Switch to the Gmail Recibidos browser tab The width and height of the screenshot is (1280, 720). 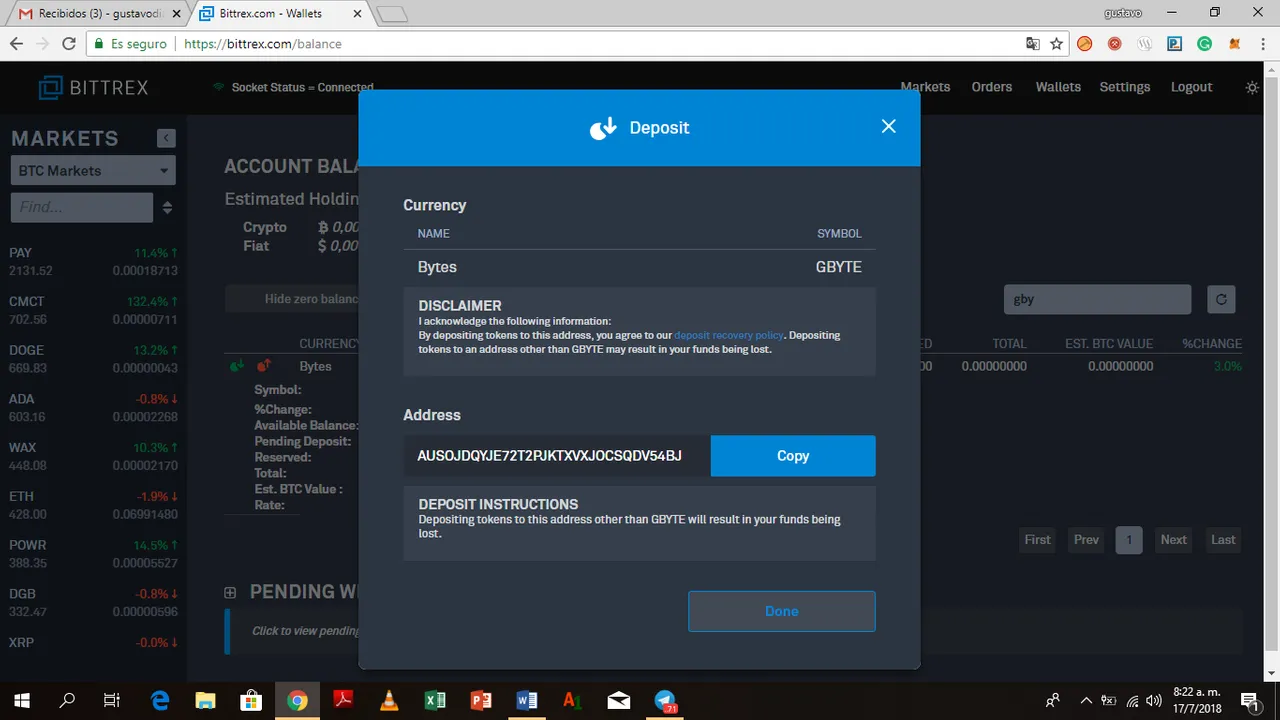pos(96,14)
